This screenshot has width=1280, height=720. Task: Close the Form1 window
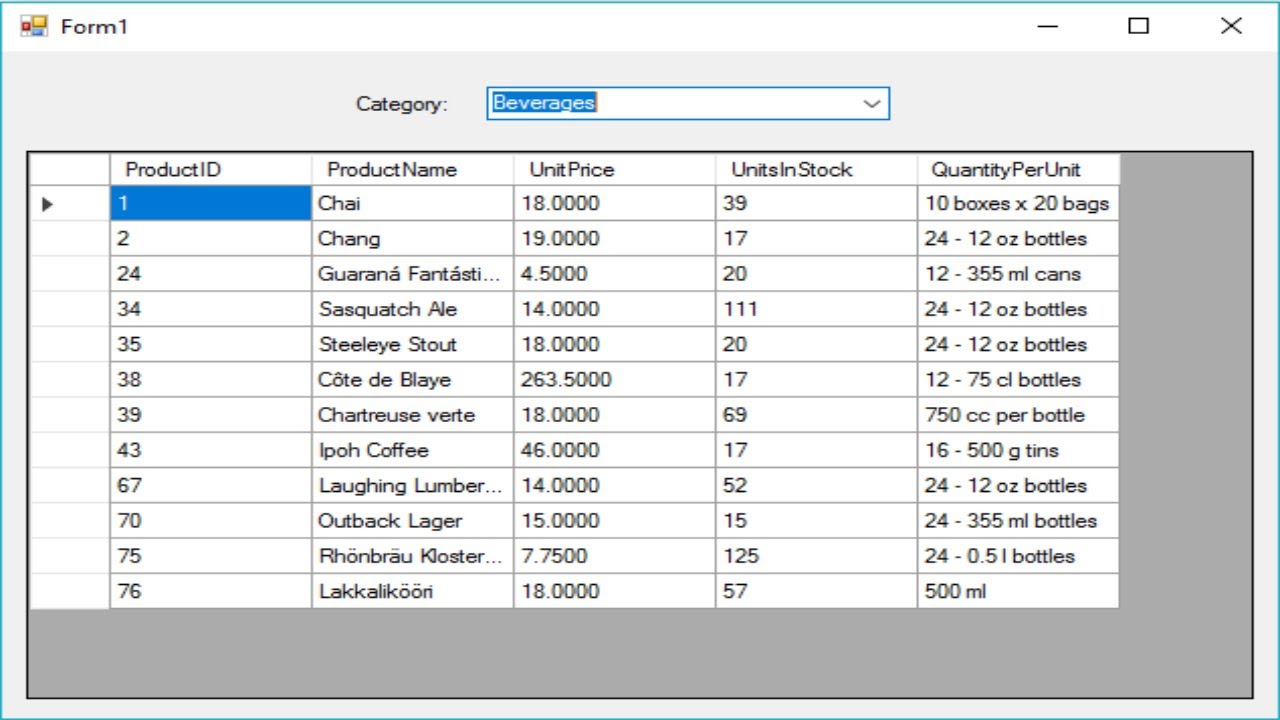tap(1231, 26)
